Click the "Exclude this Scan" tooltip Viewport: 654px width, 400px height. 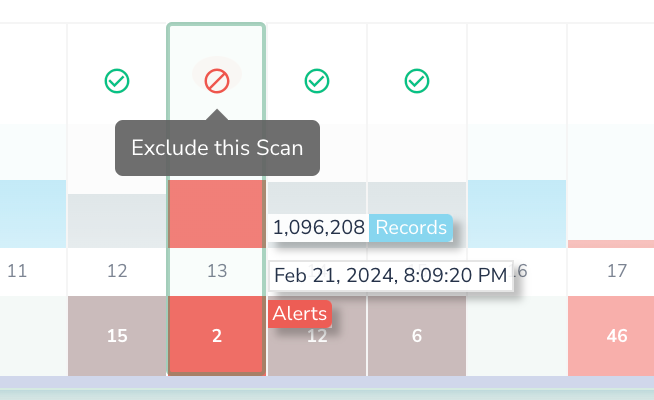[x=217, y=149]
